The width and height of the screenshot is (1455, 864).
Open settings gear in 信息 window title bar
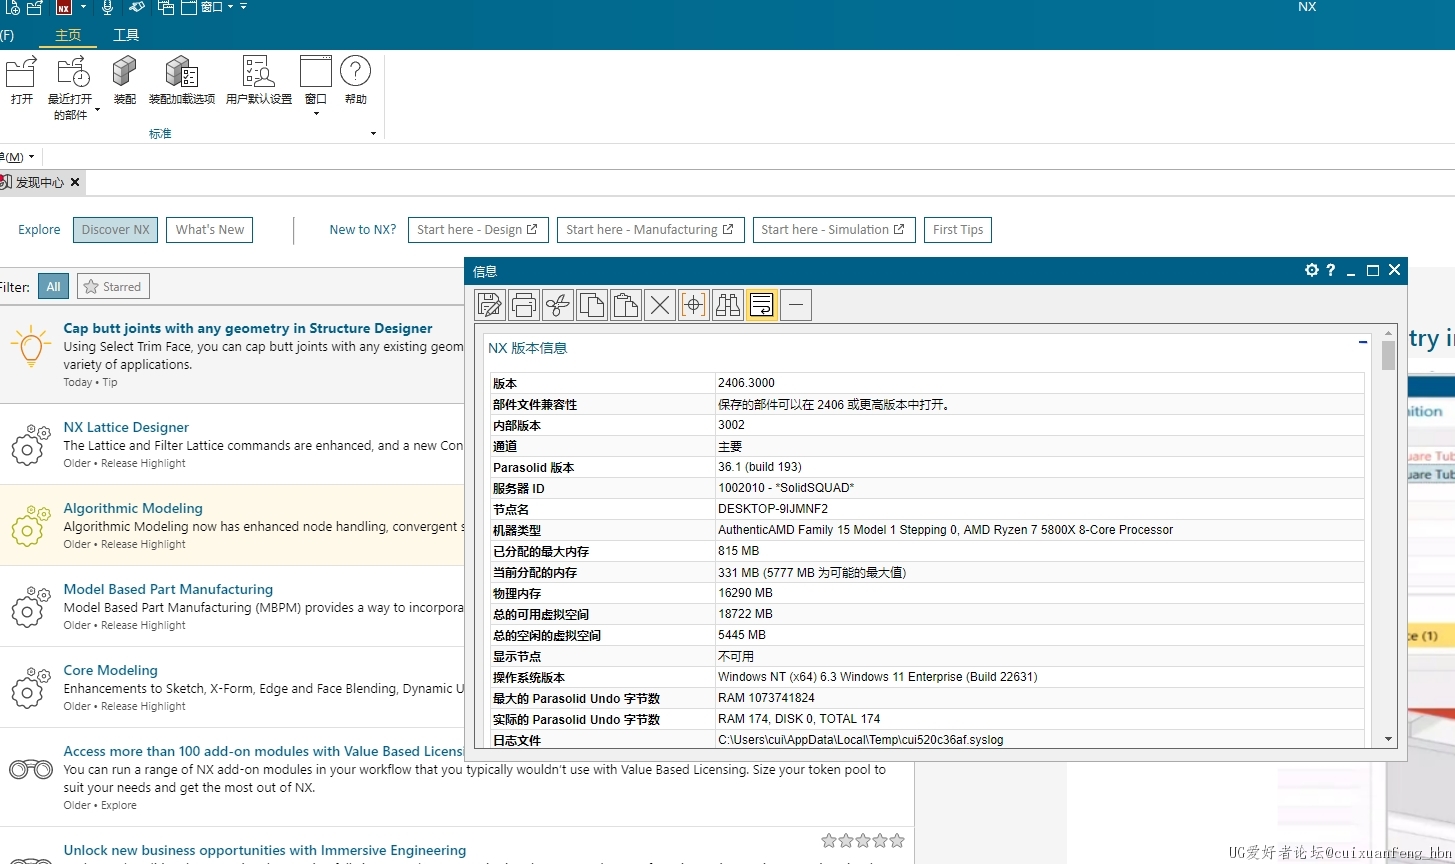[1312, 270]
